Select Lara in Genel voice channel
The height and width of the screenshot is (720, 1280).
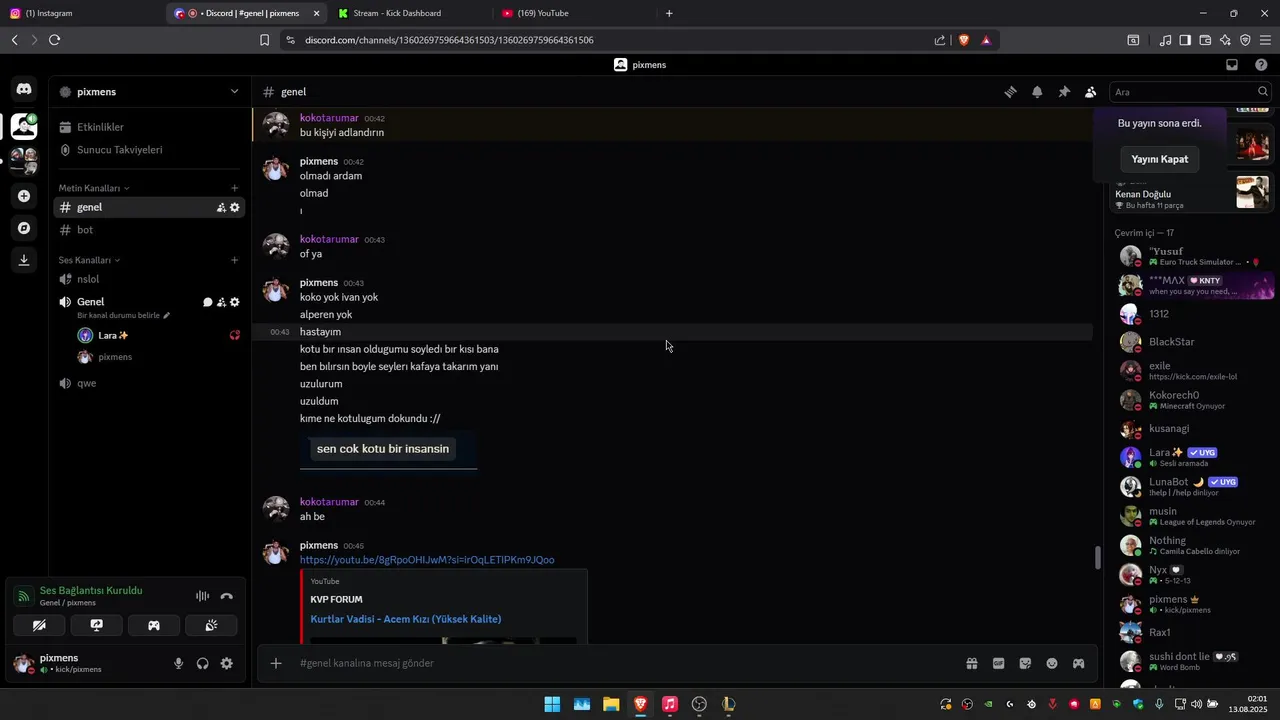160,335
